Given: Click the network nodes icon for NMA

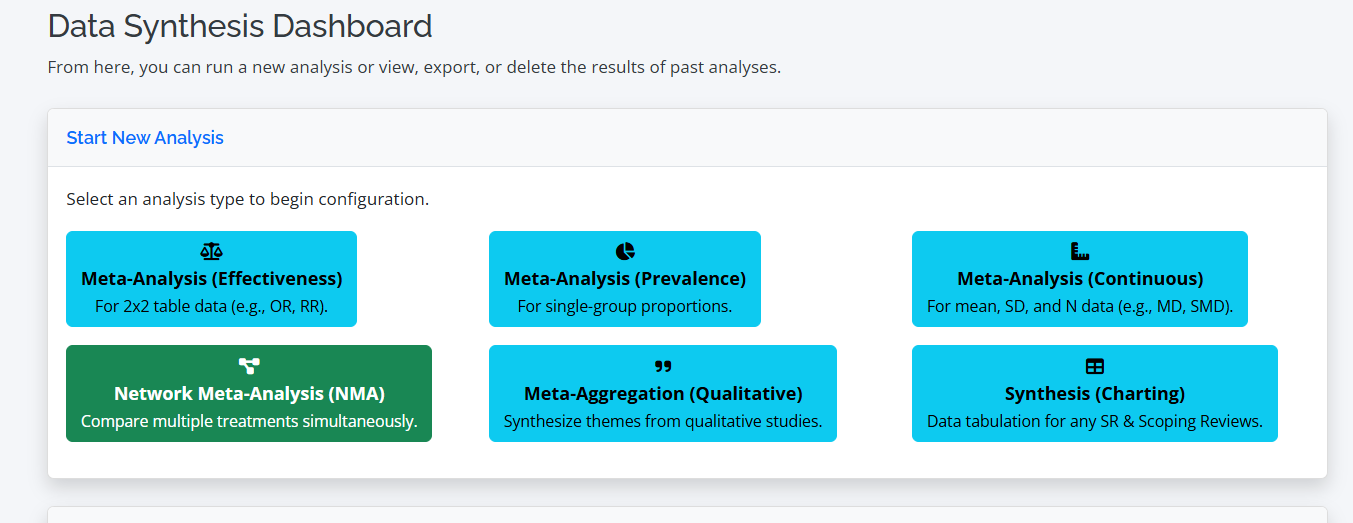Looking at the screenshot, I should click(249, 366).
